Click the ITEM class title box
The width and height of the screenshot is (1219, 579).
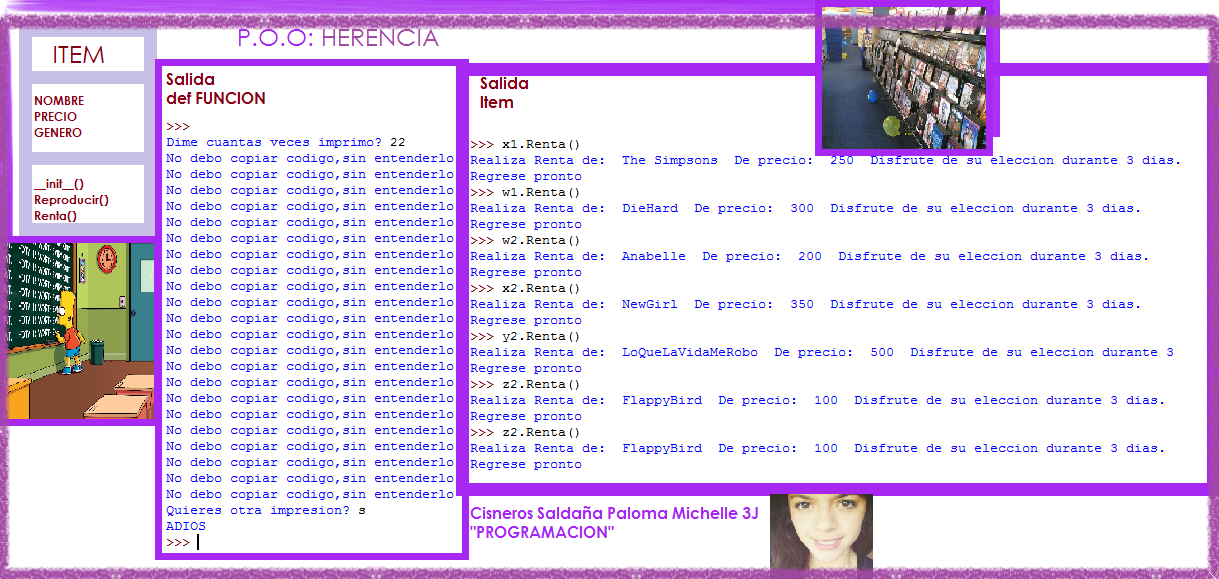(87, 55)
